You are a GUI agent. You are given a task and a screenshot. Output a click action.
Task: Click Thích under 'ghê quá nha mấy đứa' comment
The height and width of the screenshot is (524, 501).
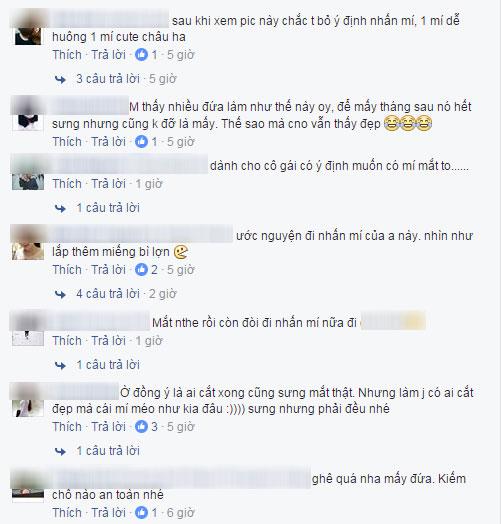[x=67, y=513]
